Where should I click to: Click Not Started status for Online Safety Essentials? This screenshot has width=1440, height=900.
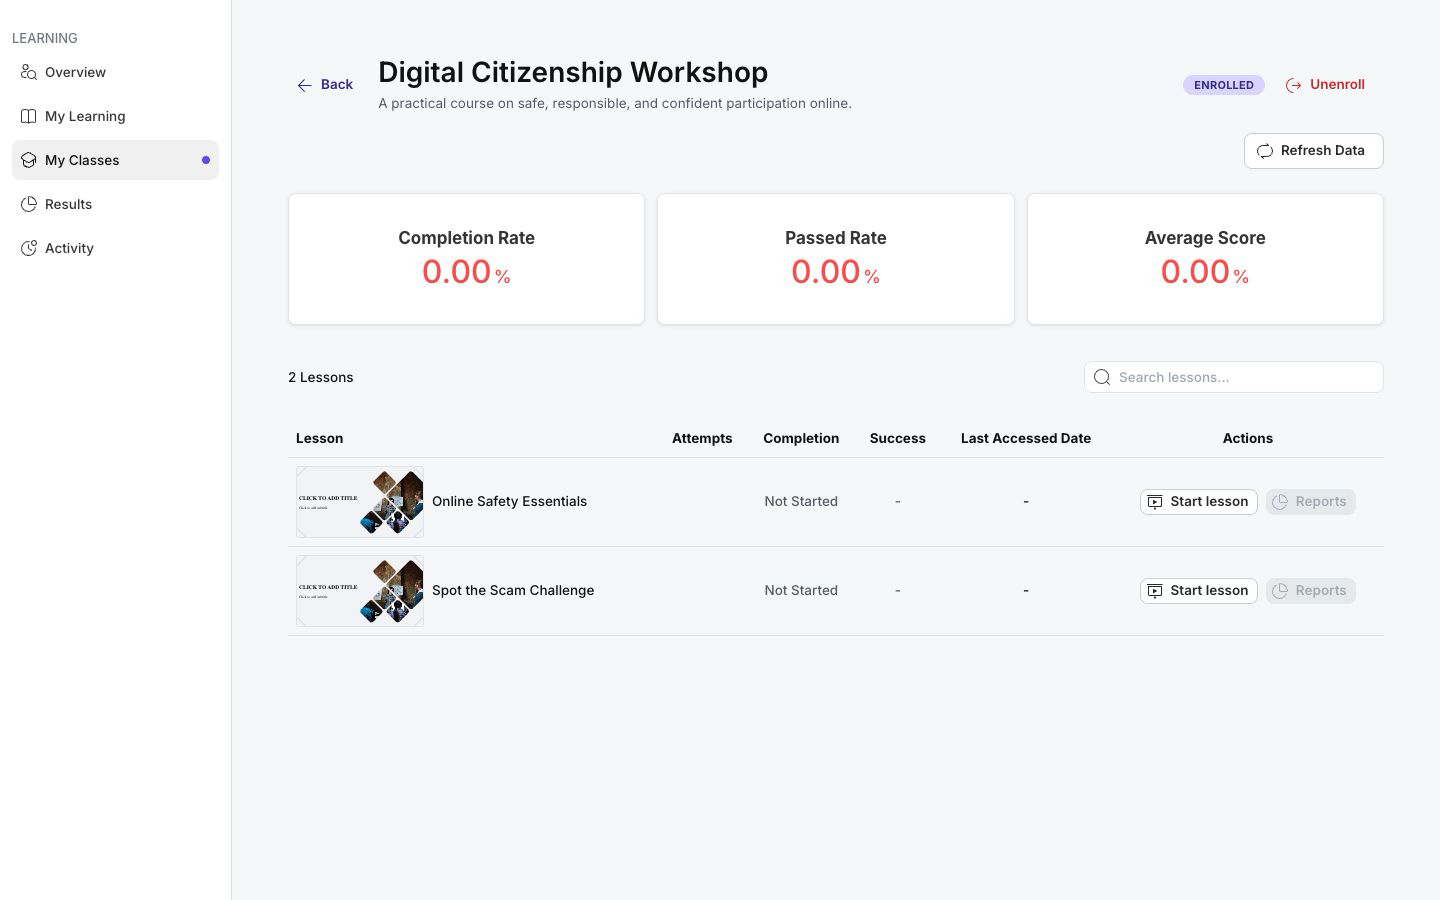tap(801, 502)
